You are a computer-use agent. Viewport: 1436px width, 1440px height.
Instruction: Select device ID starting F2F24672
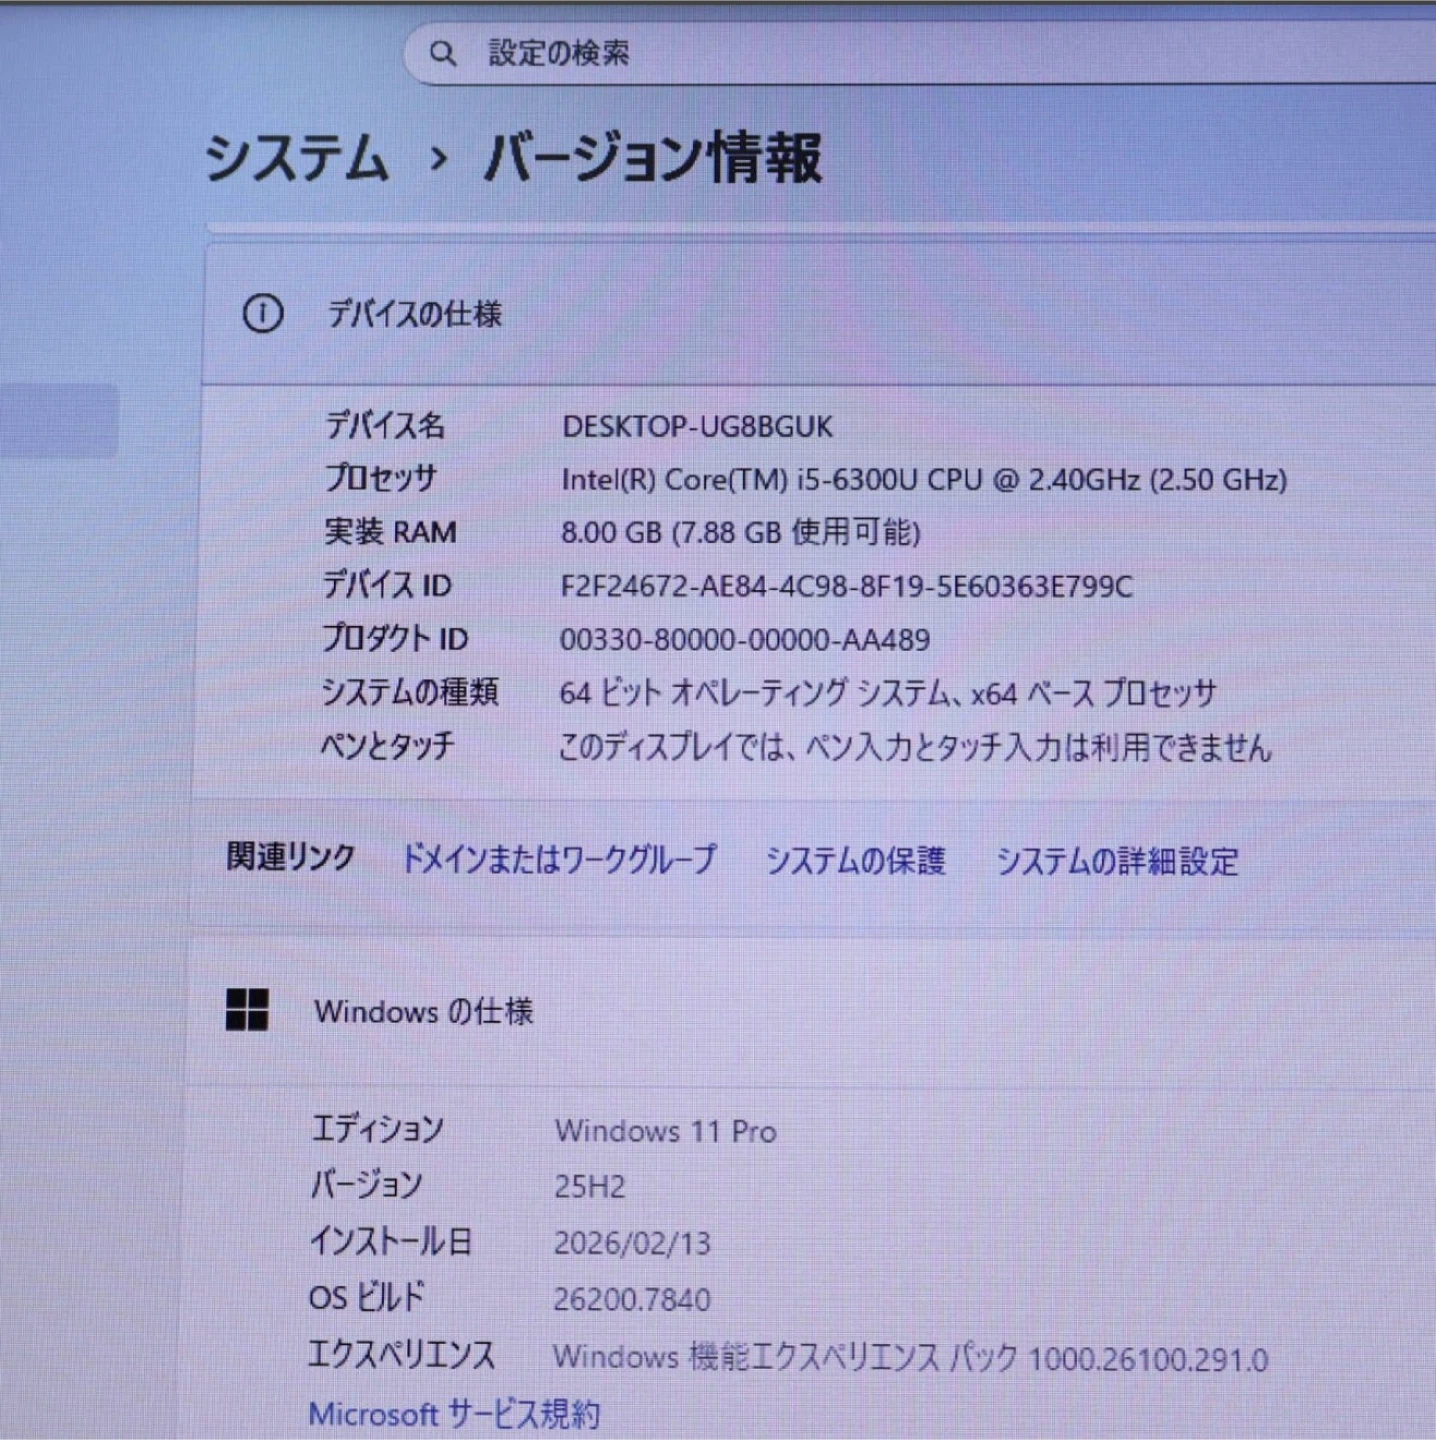(x=846, y=586)
